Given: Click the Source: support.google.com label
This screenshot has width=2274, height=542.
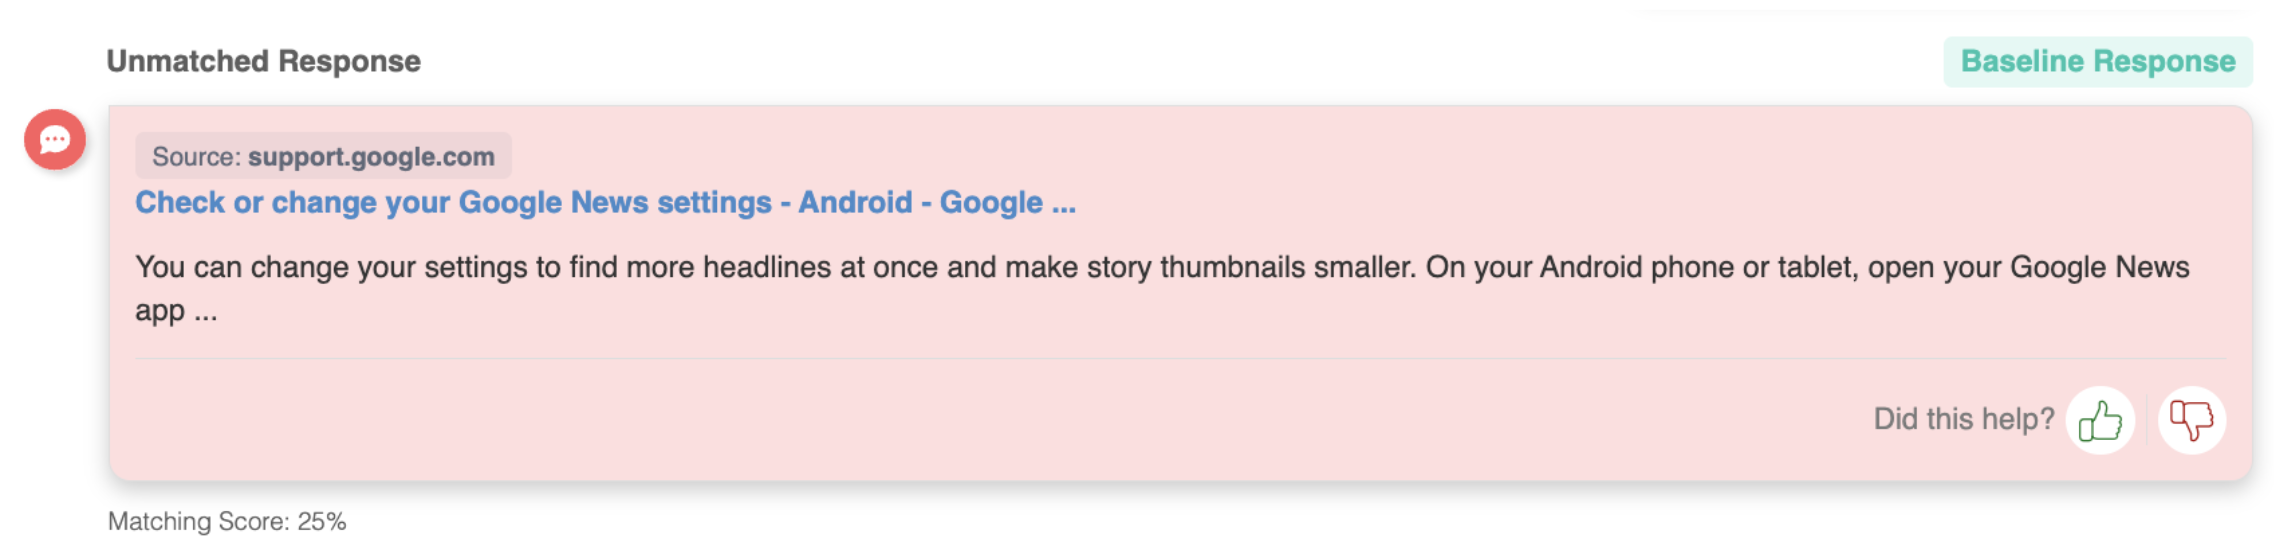Looking at the screenshot, I should pyautogui.click(x=323, y=157).
